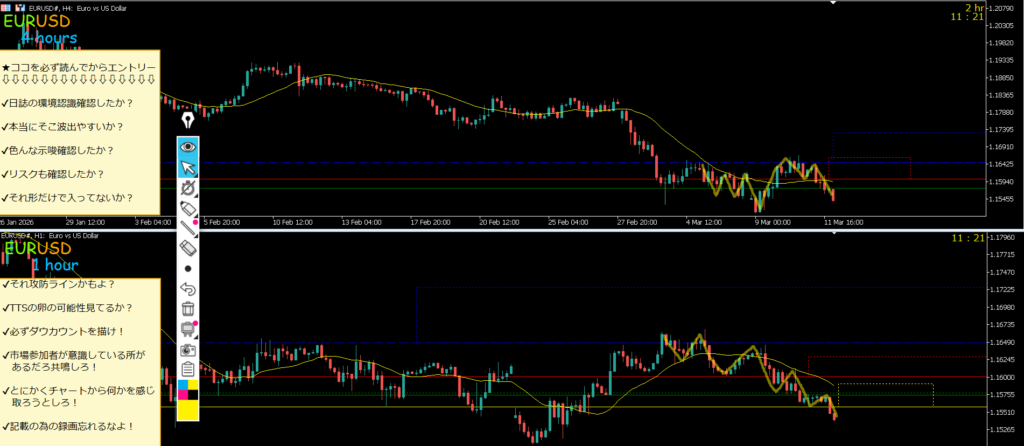Viewport: 1024px width, 446px height.
Task: Click the pen nib icon above the drawing toolbar
Action: 187,120
